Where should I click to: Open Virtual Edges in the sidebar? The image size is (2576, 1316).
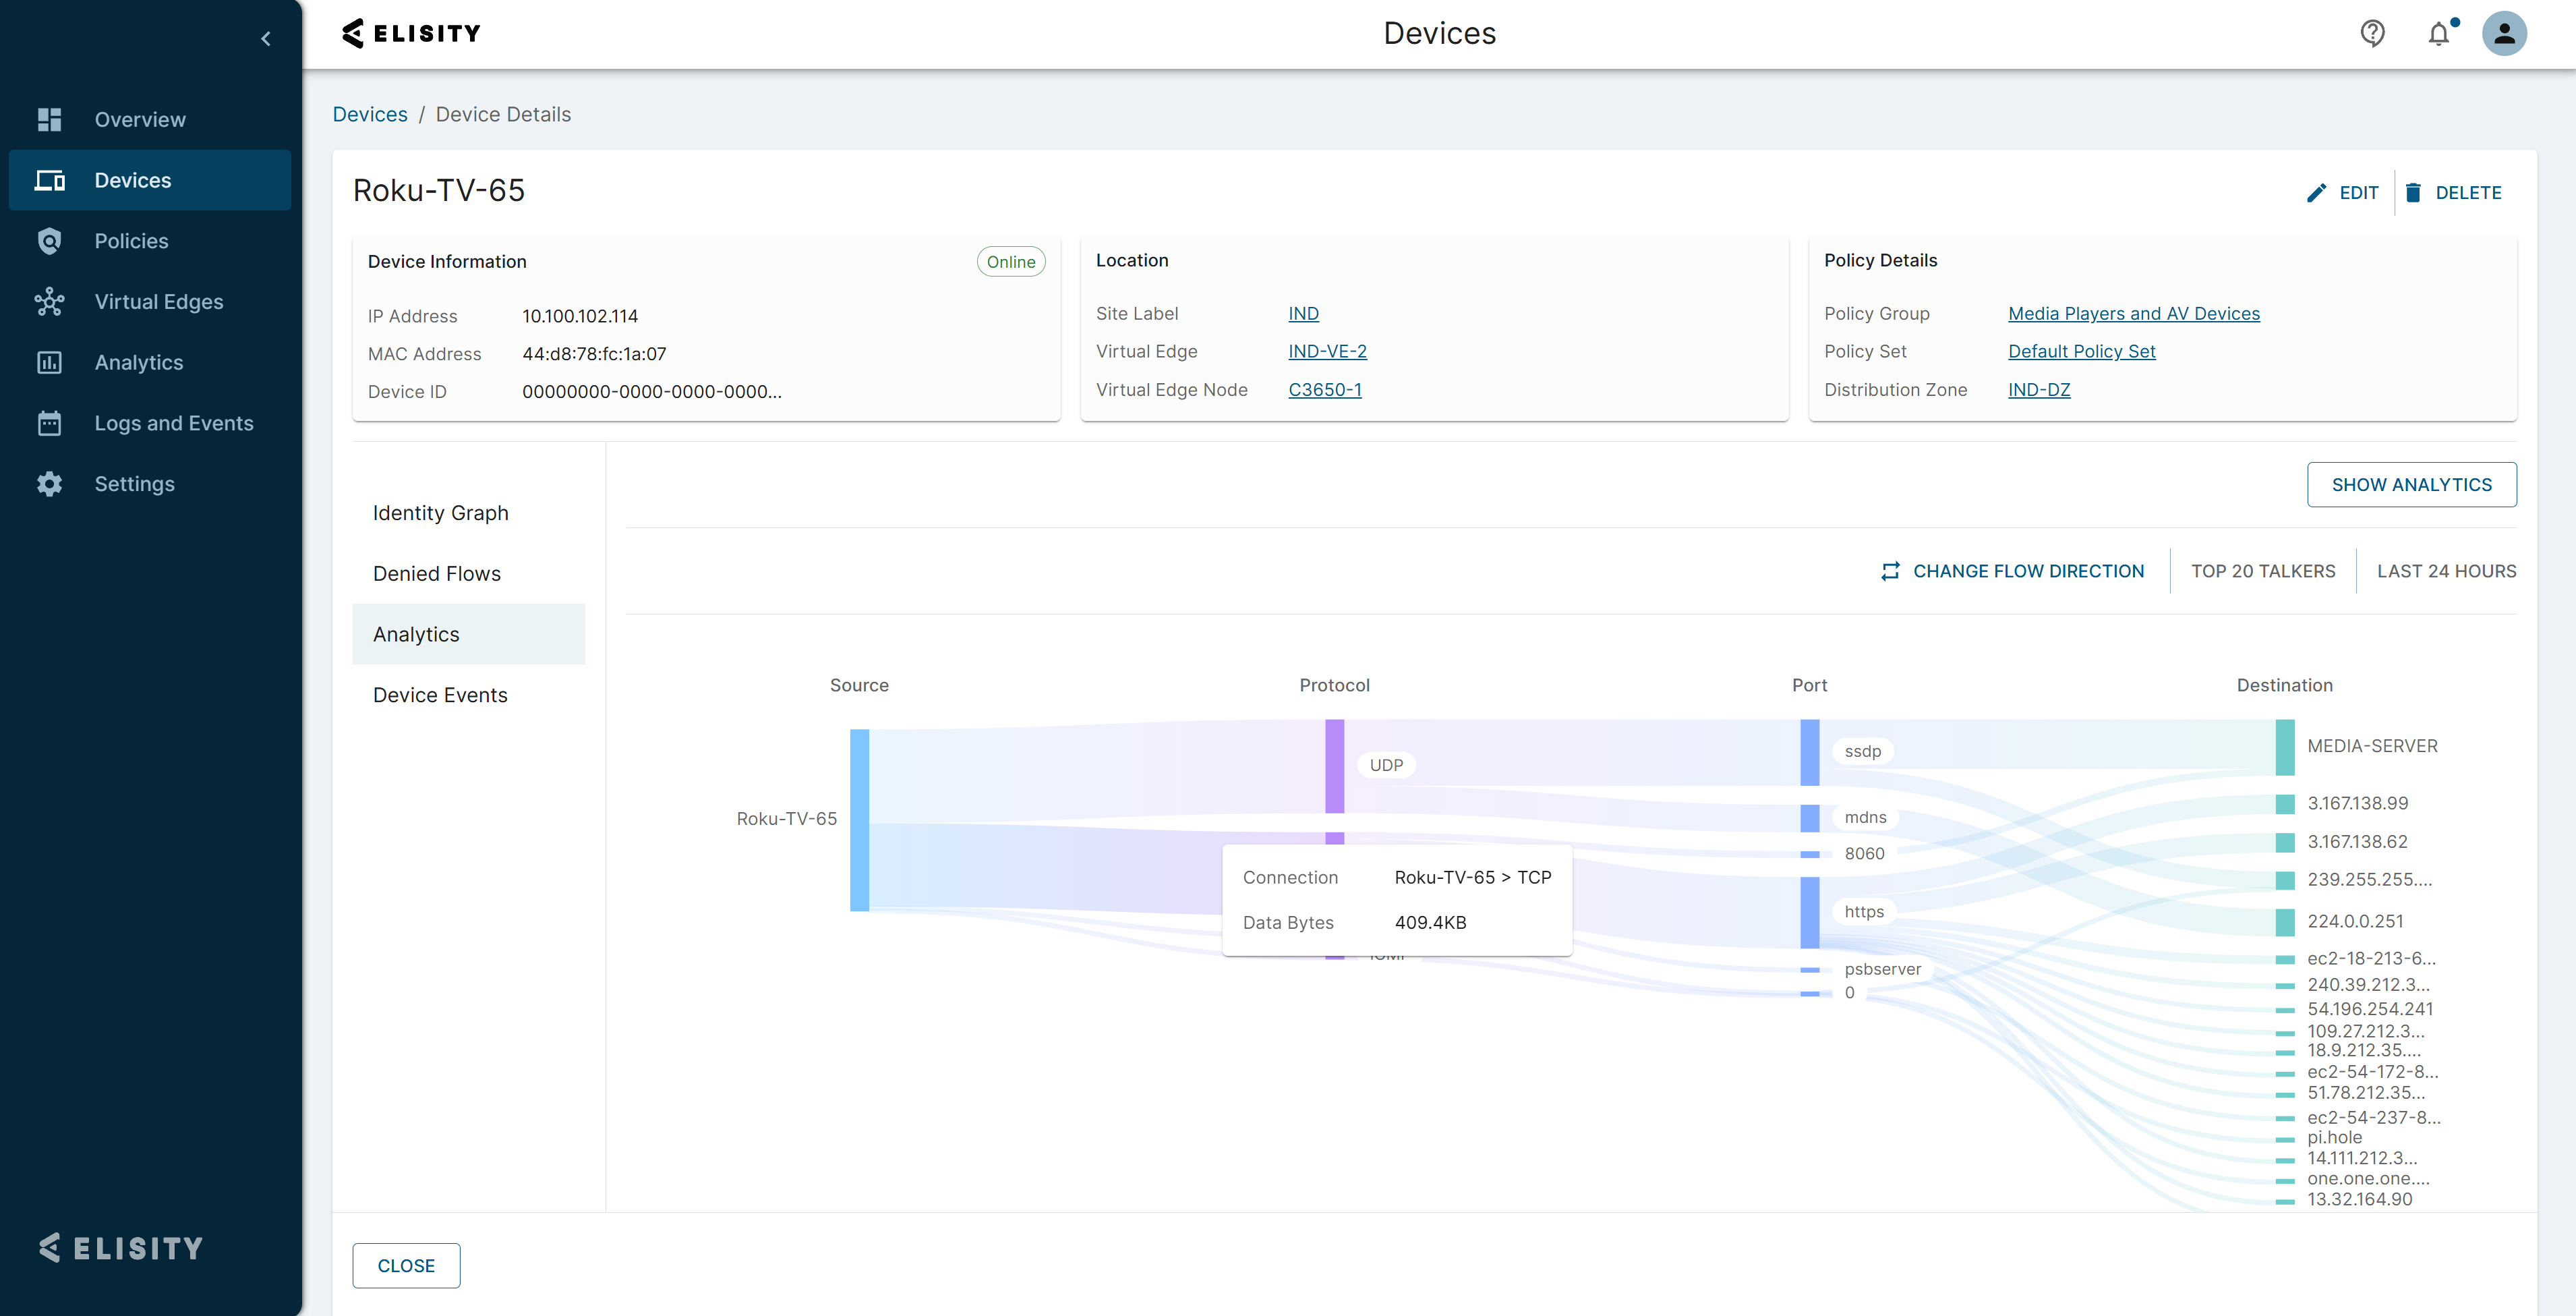coord(150,302)
